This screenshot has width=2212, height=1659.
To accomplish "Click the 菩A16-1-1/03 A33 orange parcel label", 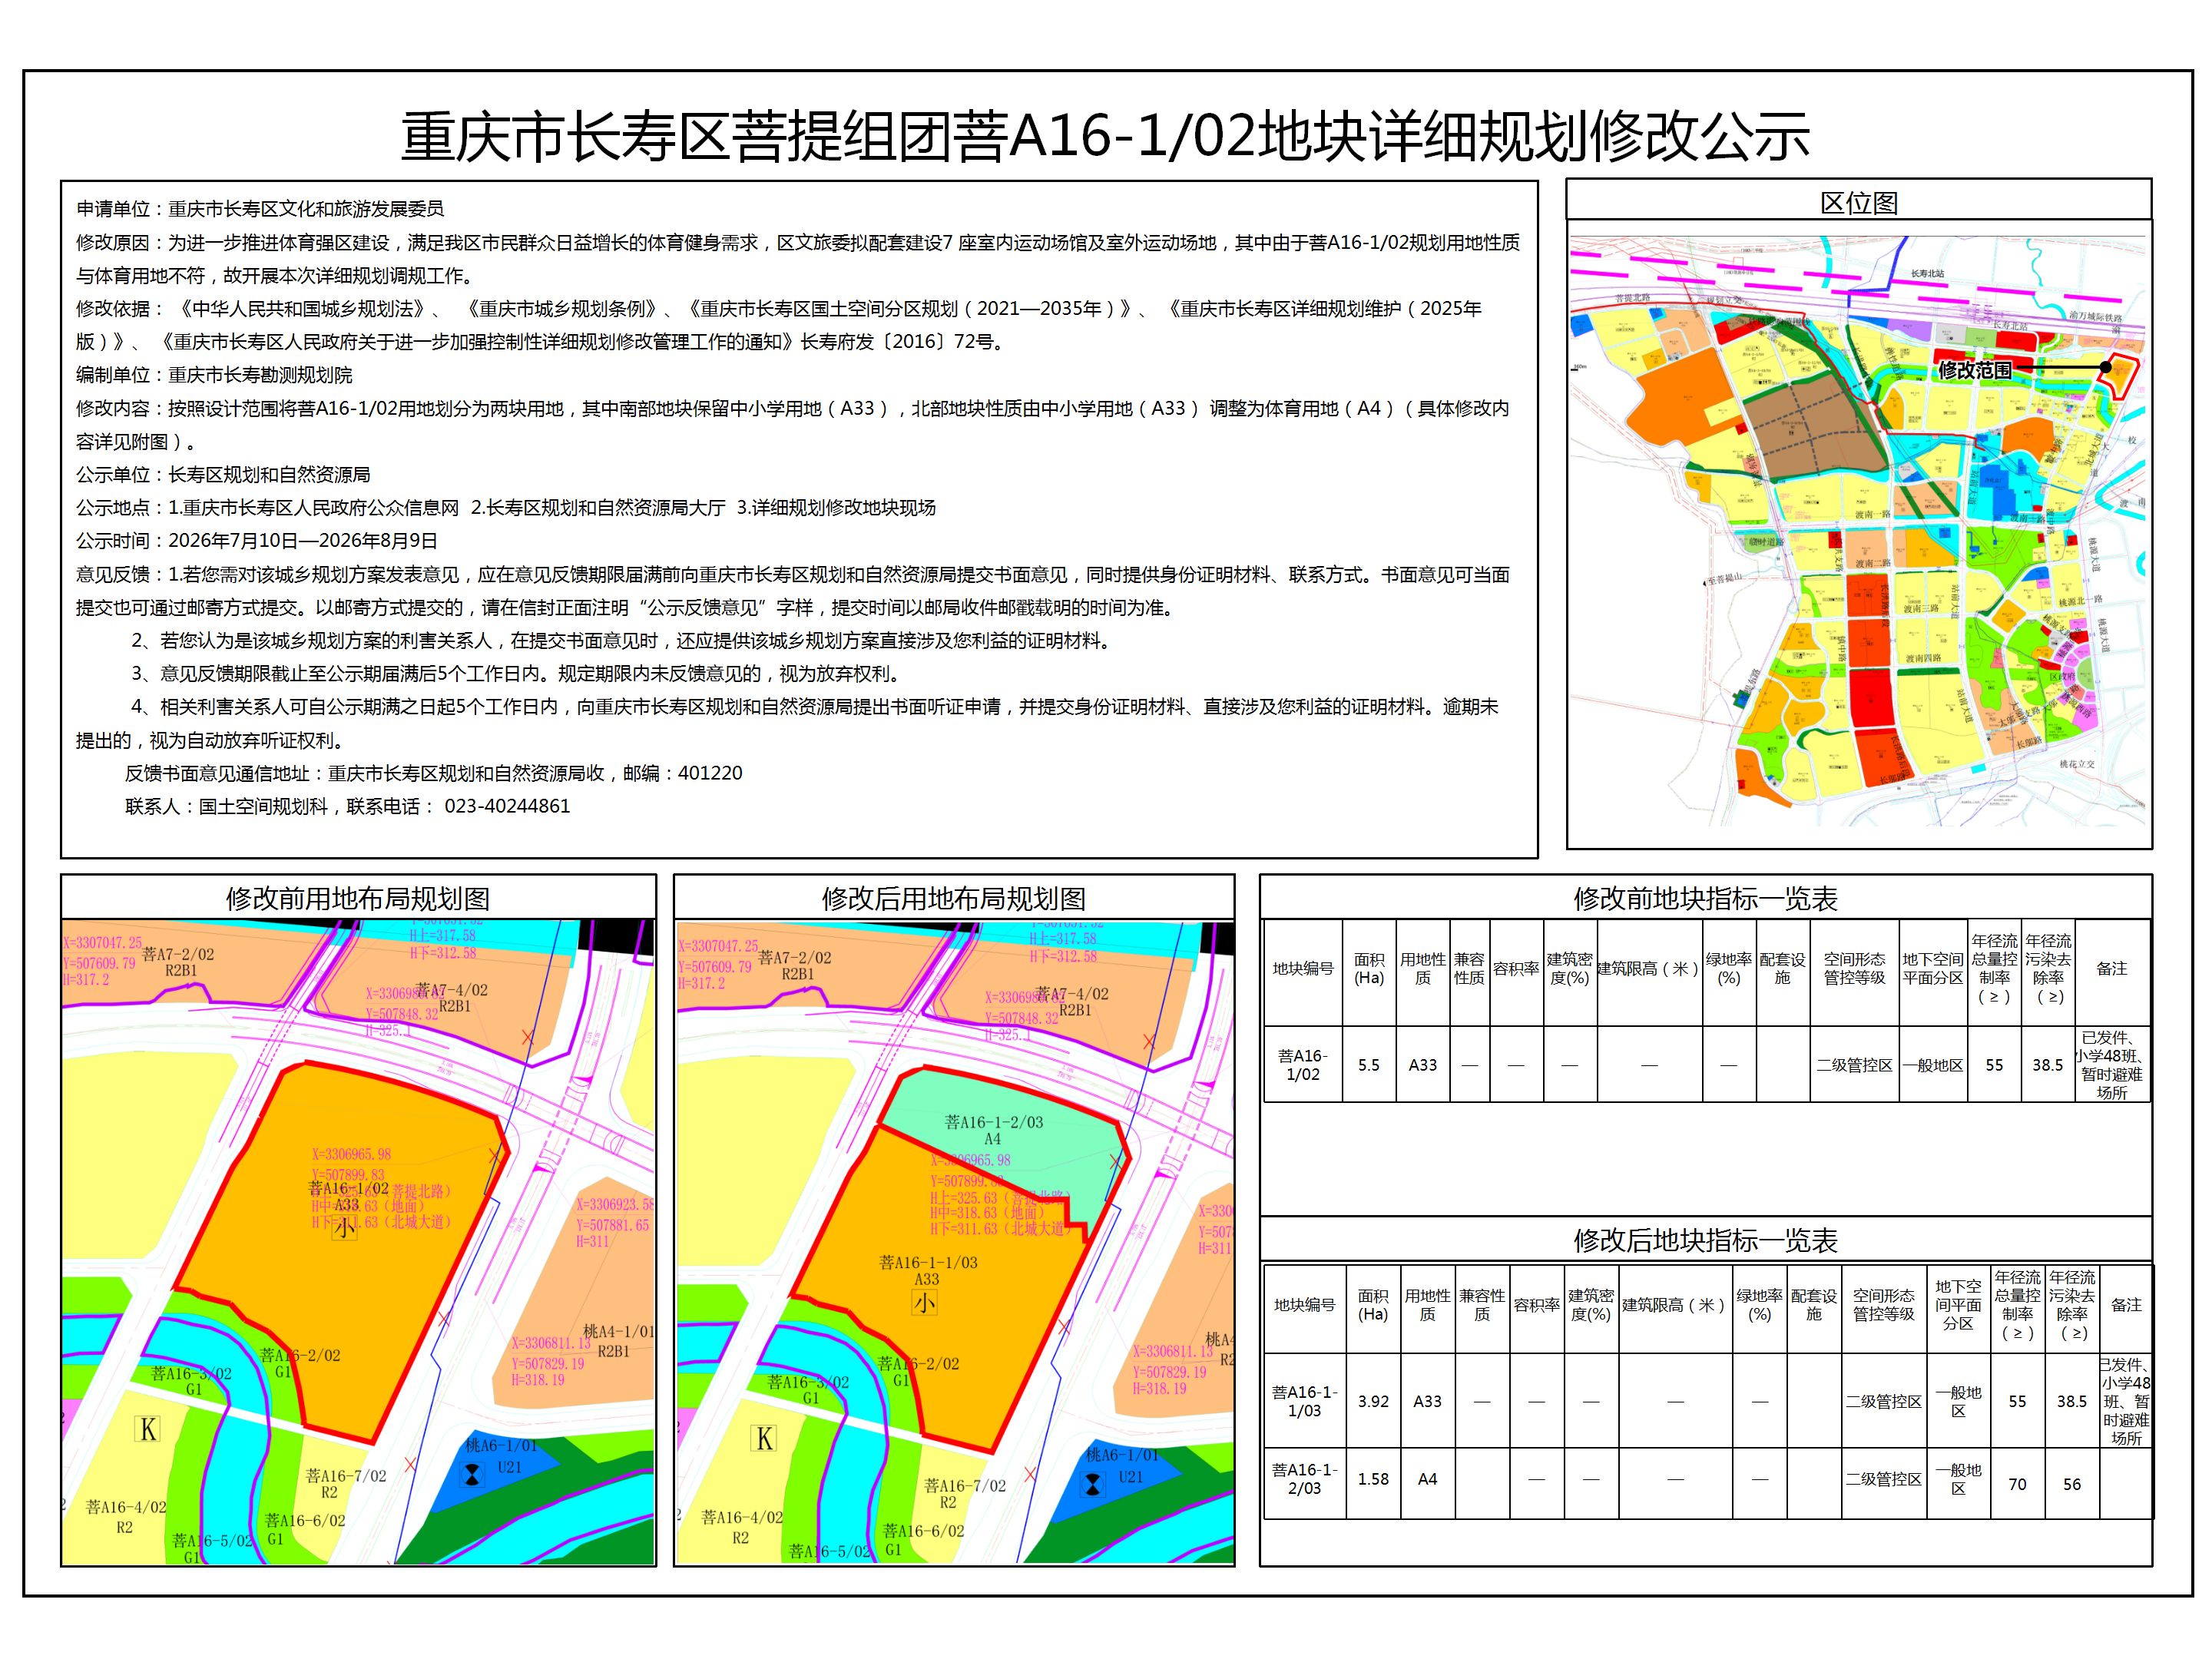I will pyautogui.click(x=928, y=1270).
